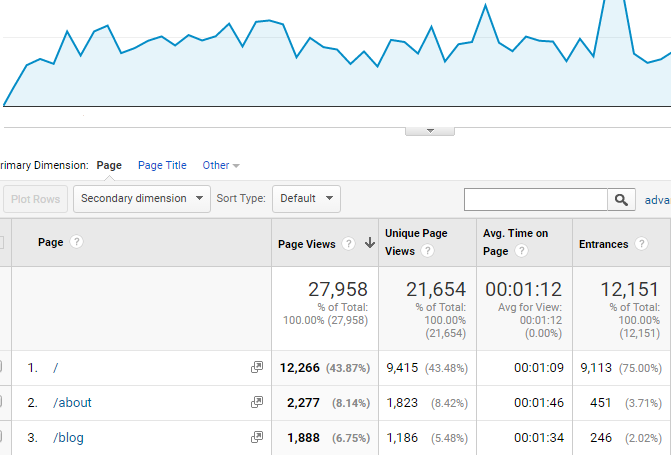
Task: Open the /blog page link
Action: 68,438
